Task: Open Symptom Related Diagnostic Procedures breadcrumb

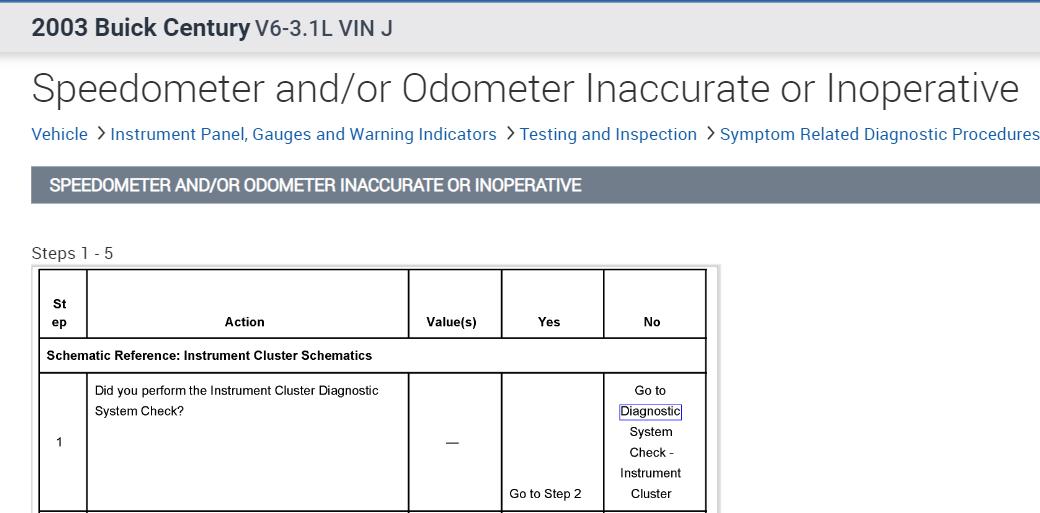Action: click(879, 134)
